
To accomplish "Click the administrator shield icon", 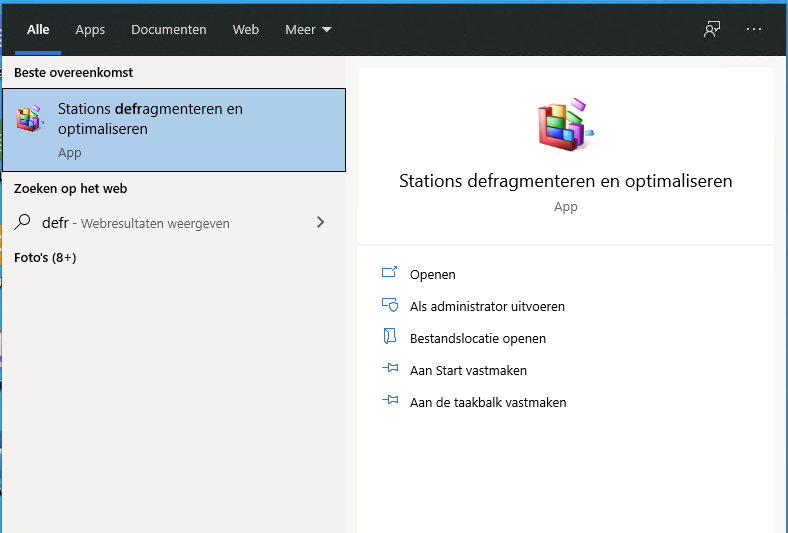I will click(x=389, y=305).
